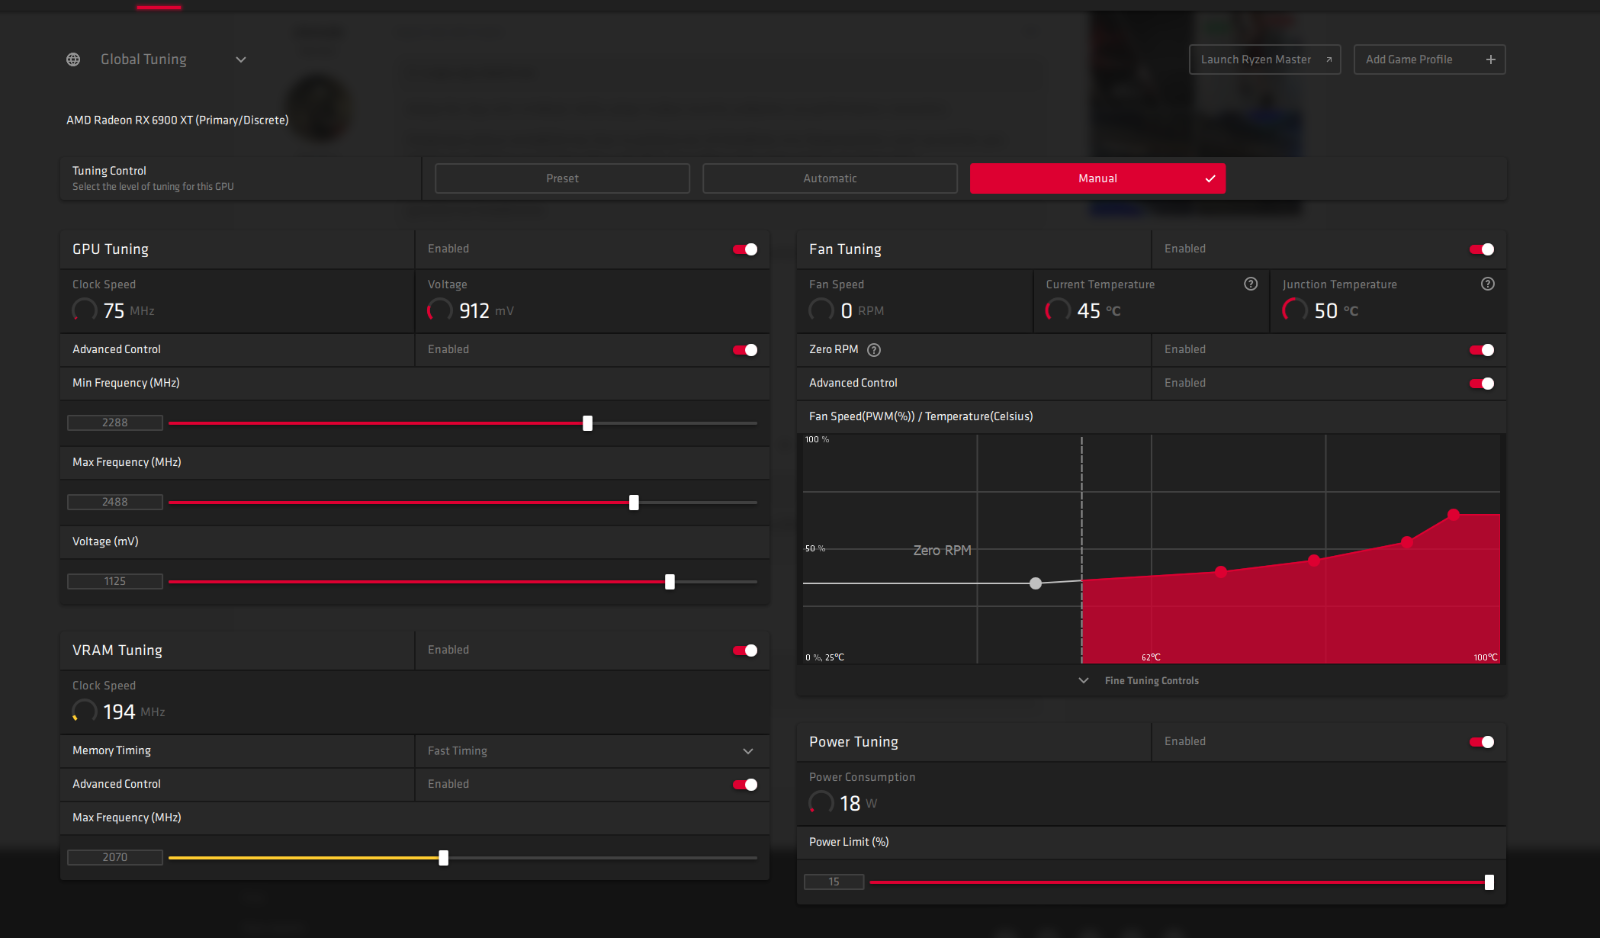Open the Global Tuning dropdown arrow
This screenshot has height=938, width=1600.
[241, 60]
